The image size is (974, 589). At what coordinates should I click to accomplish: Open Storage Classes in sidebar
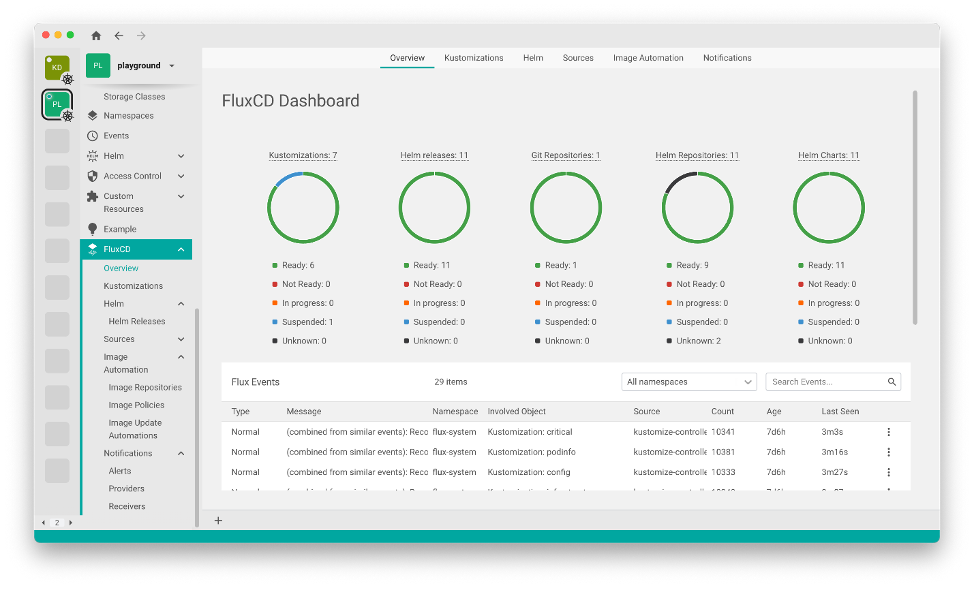134,97
